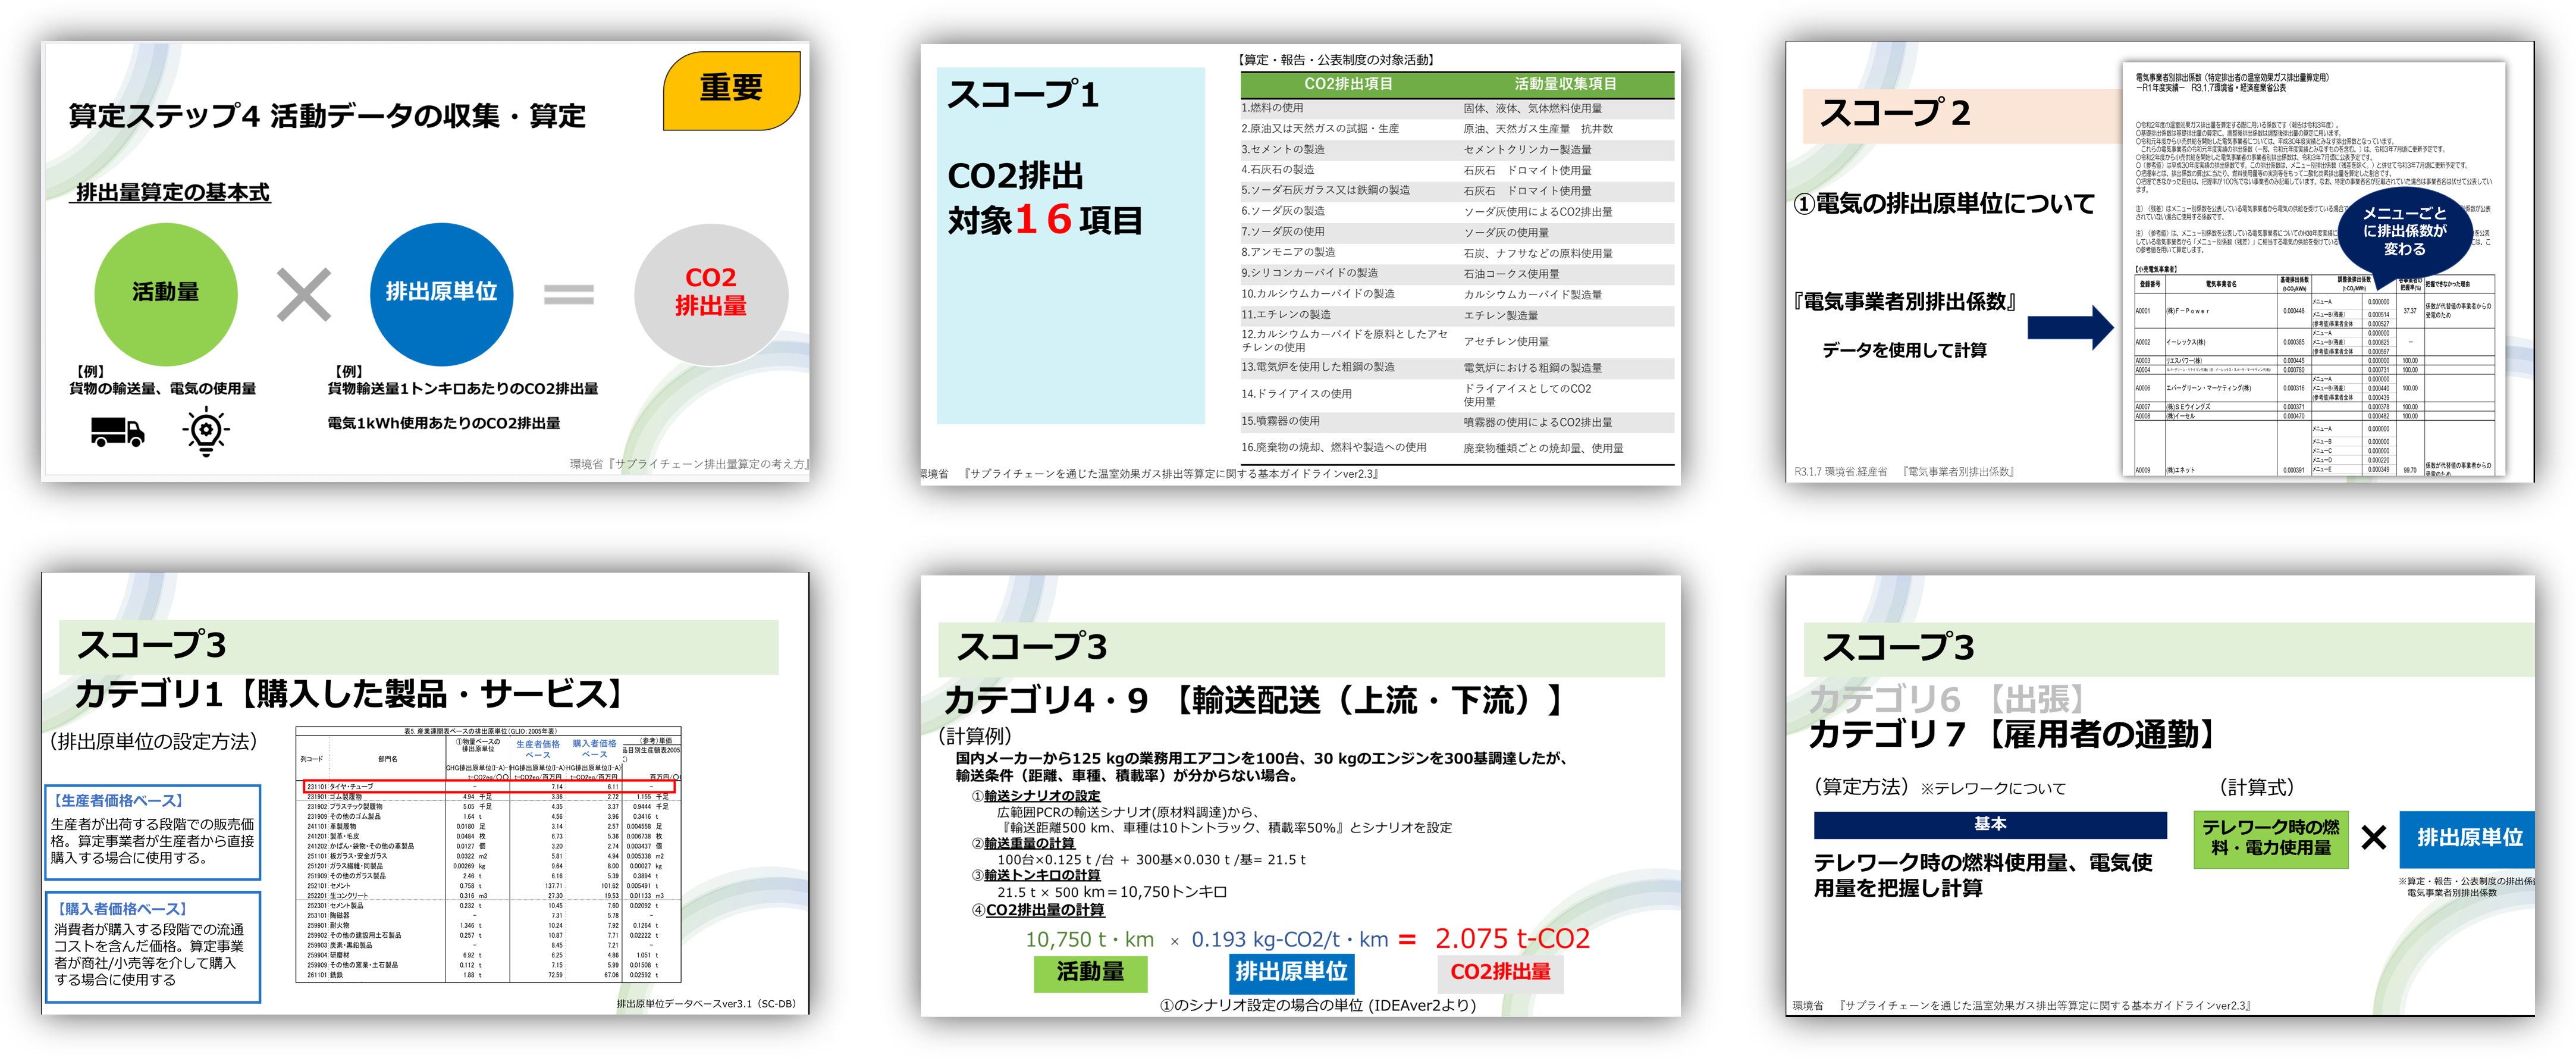This screenshot has width=2576, height=1058.
Task: Click the green 活動量 label box in カテゴリ4・9
Action: [1090, 972]
